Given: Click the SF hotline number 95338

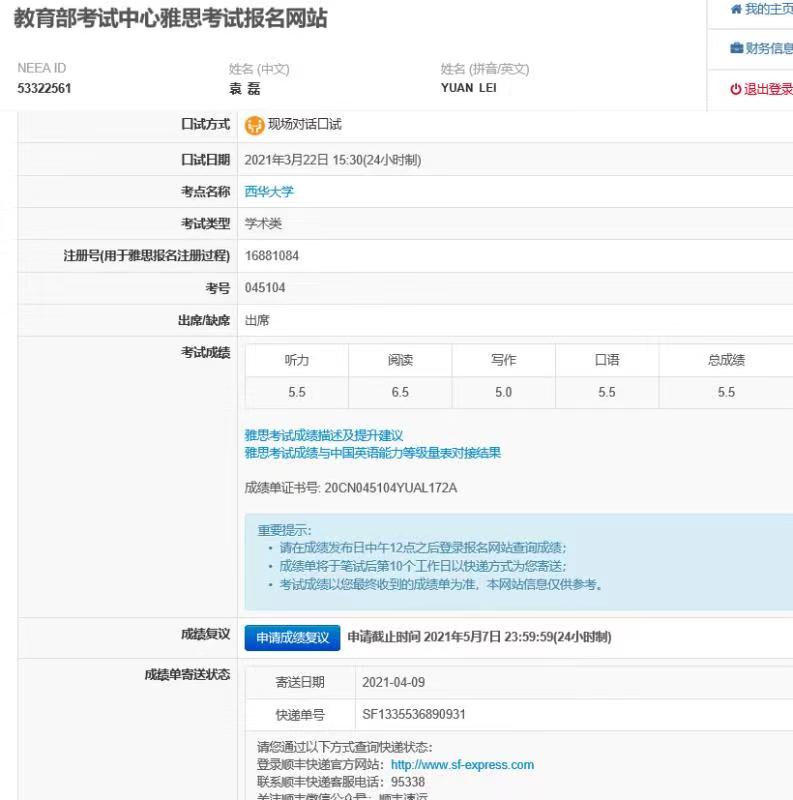Looking at the screenshot, I should point(408,782).
